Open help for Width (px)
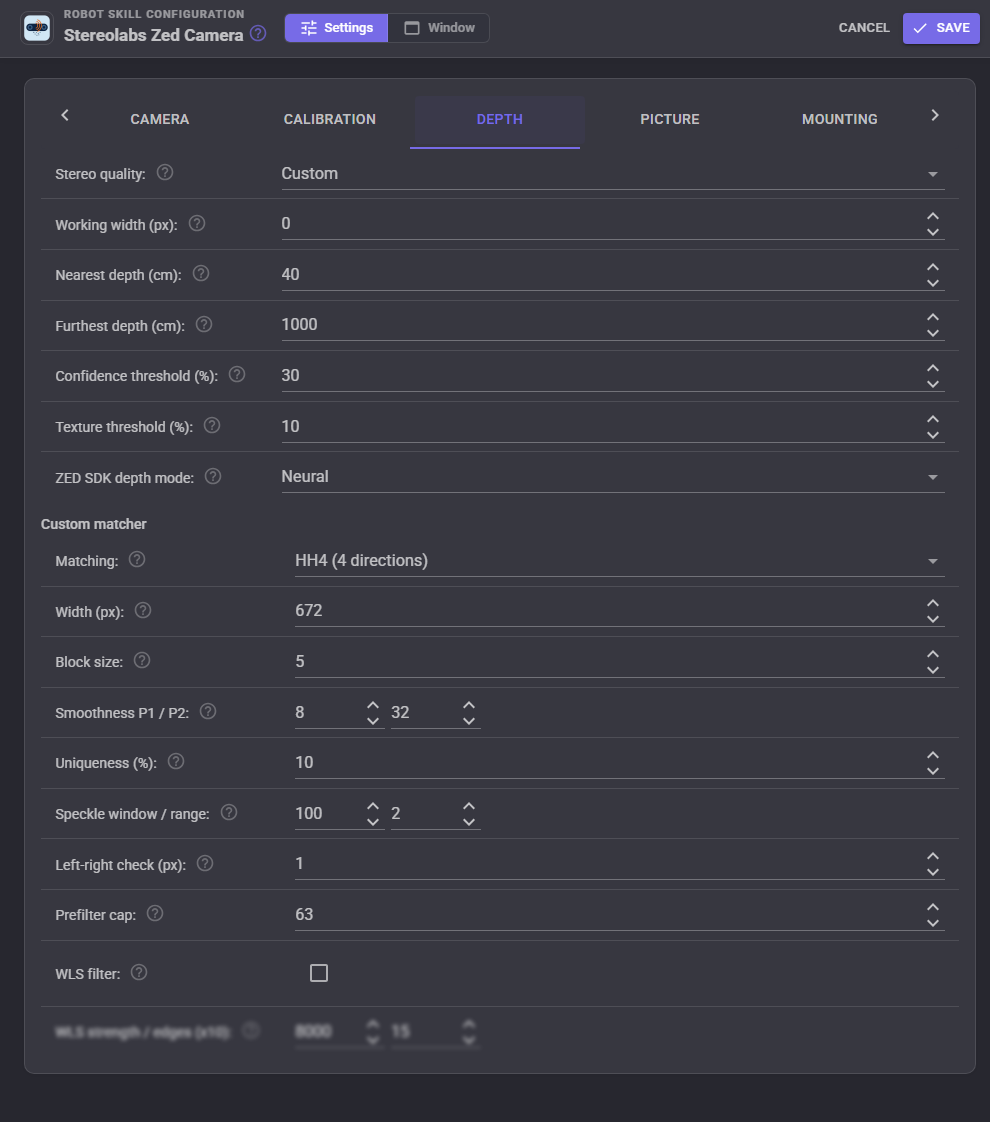This screenshot has width=990, height=1122. (143, 610)
